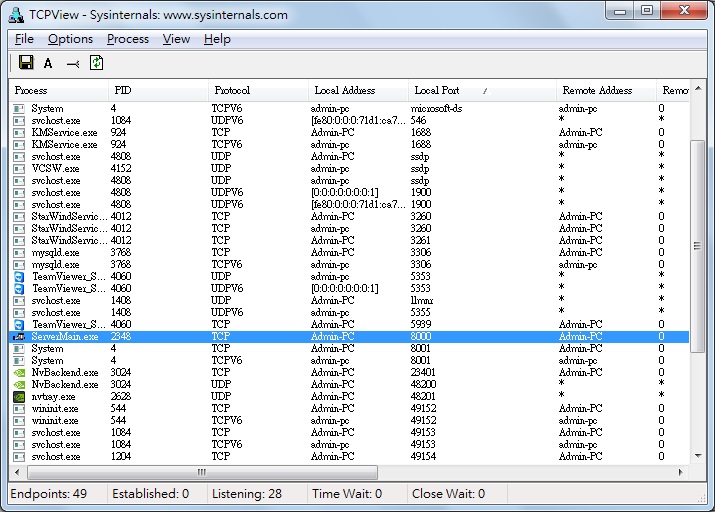Click the NvBackend.exe icon on port 48200 row
Image resolution: width=715 pixels, height=512 pixels.
coord(19,384)
